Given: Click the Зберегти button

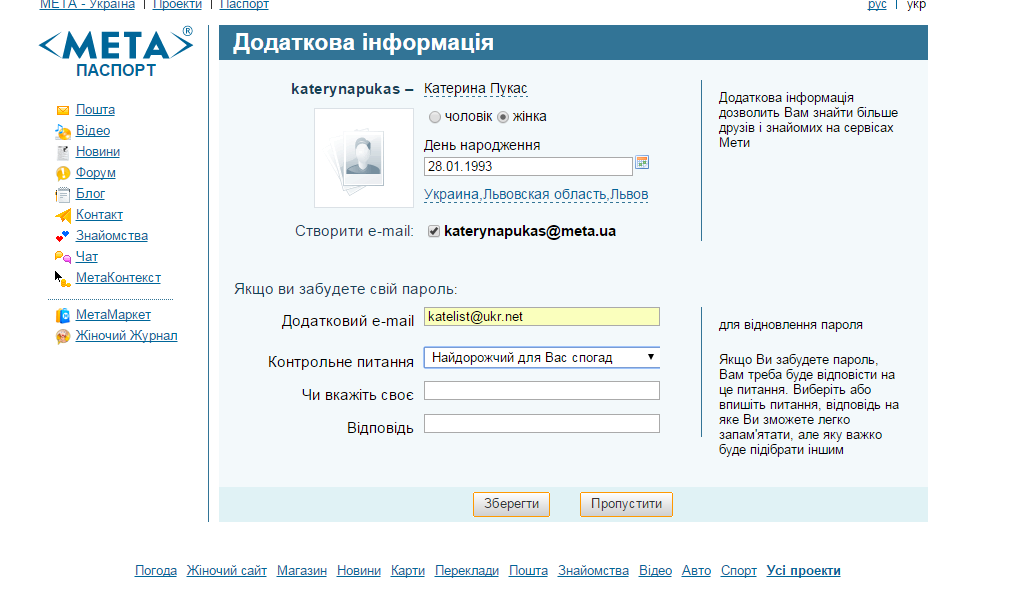Looking at the screenshot, I should 511,504.
